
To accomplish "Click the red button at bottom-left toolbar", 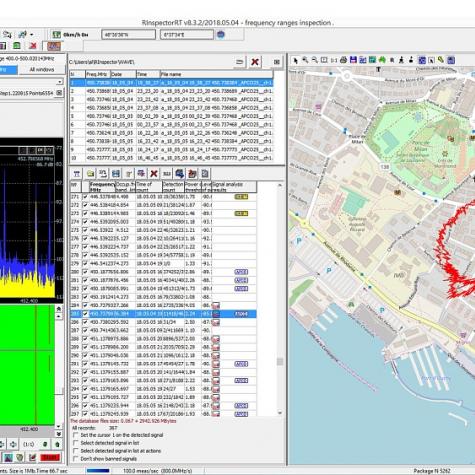I will (x=50, y=457).
